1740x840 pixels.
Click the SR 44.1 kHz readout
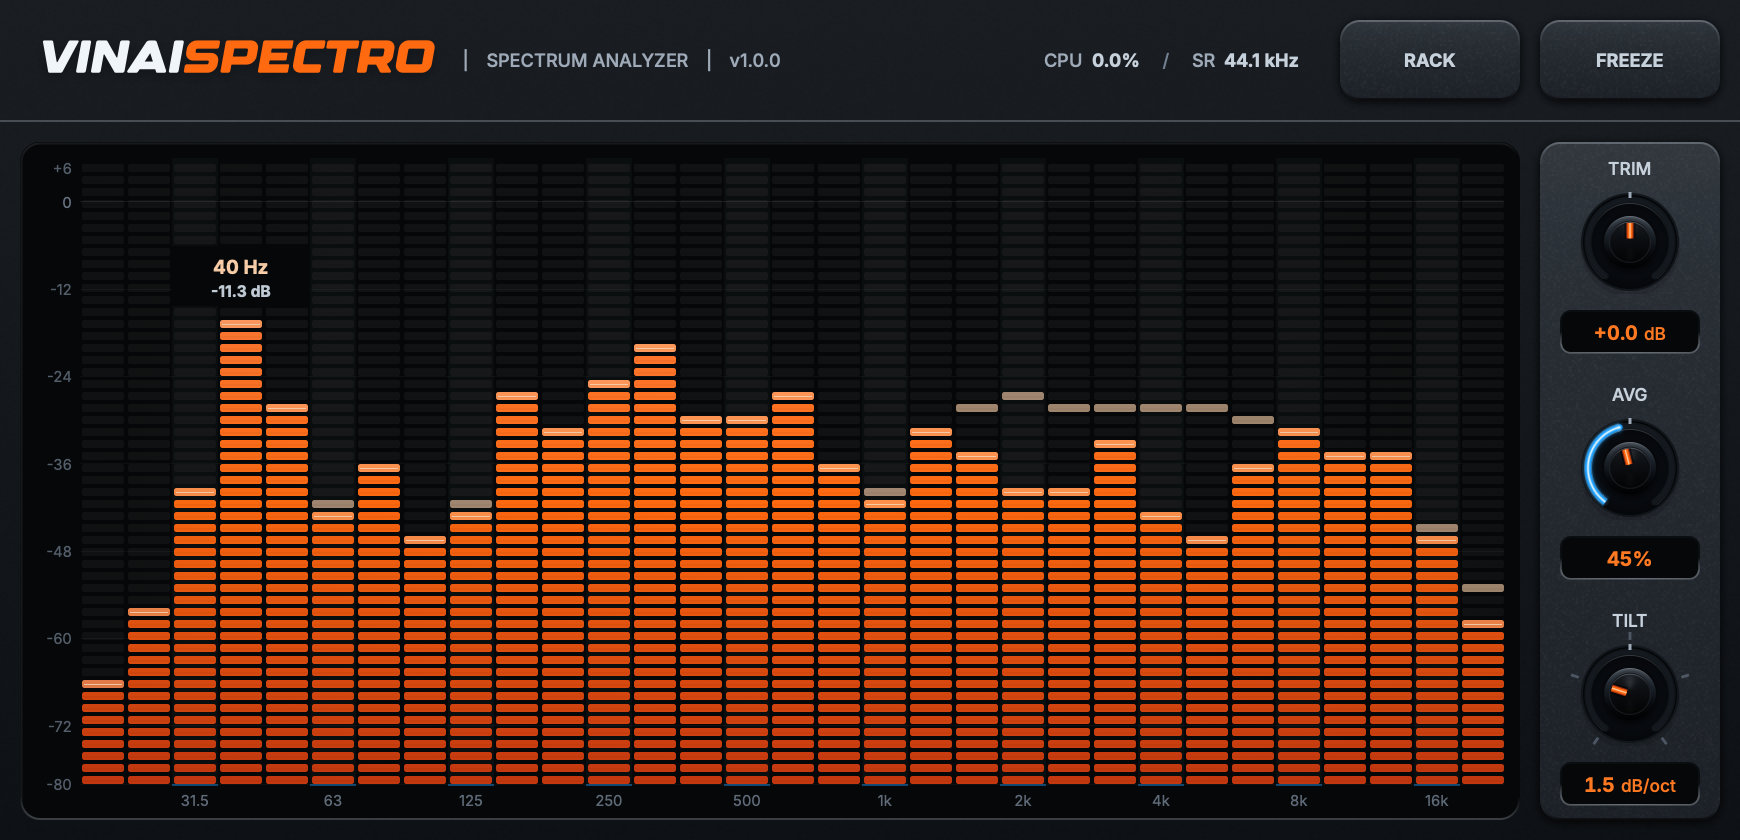(x=1245, y=60)
